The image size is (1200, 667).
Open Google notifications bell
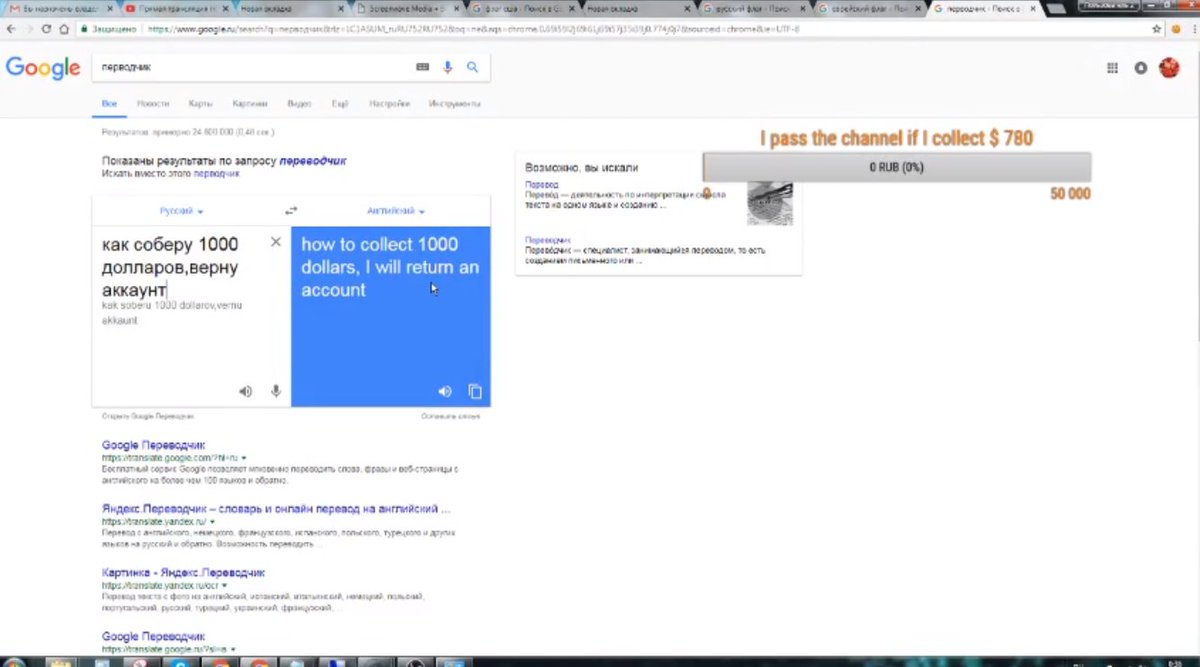point(1140,68)
